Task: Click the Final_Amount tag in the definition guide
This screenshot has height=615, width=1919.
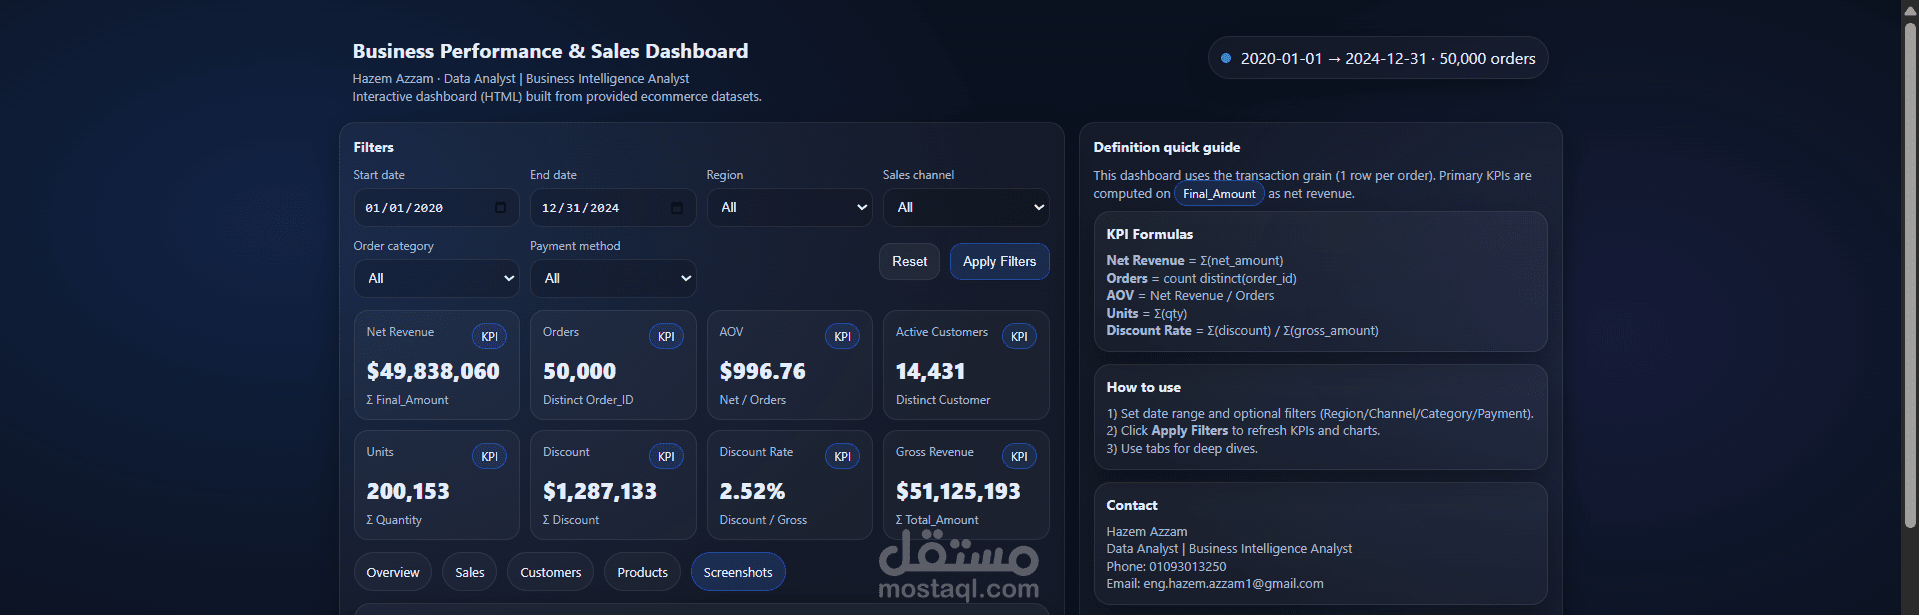Action: [1219, 194]
